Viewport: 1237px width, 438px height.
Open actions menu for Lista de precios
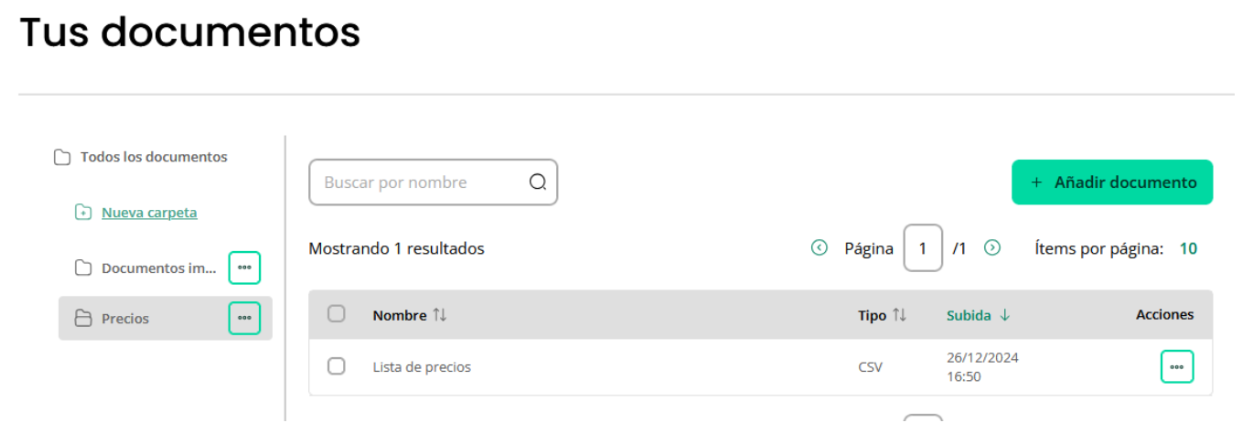tap(1177, 367)
